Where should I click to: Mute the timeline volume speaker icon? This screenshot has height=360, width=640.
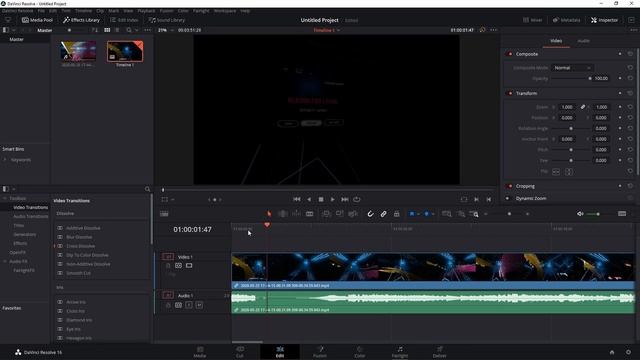(580, 214)
